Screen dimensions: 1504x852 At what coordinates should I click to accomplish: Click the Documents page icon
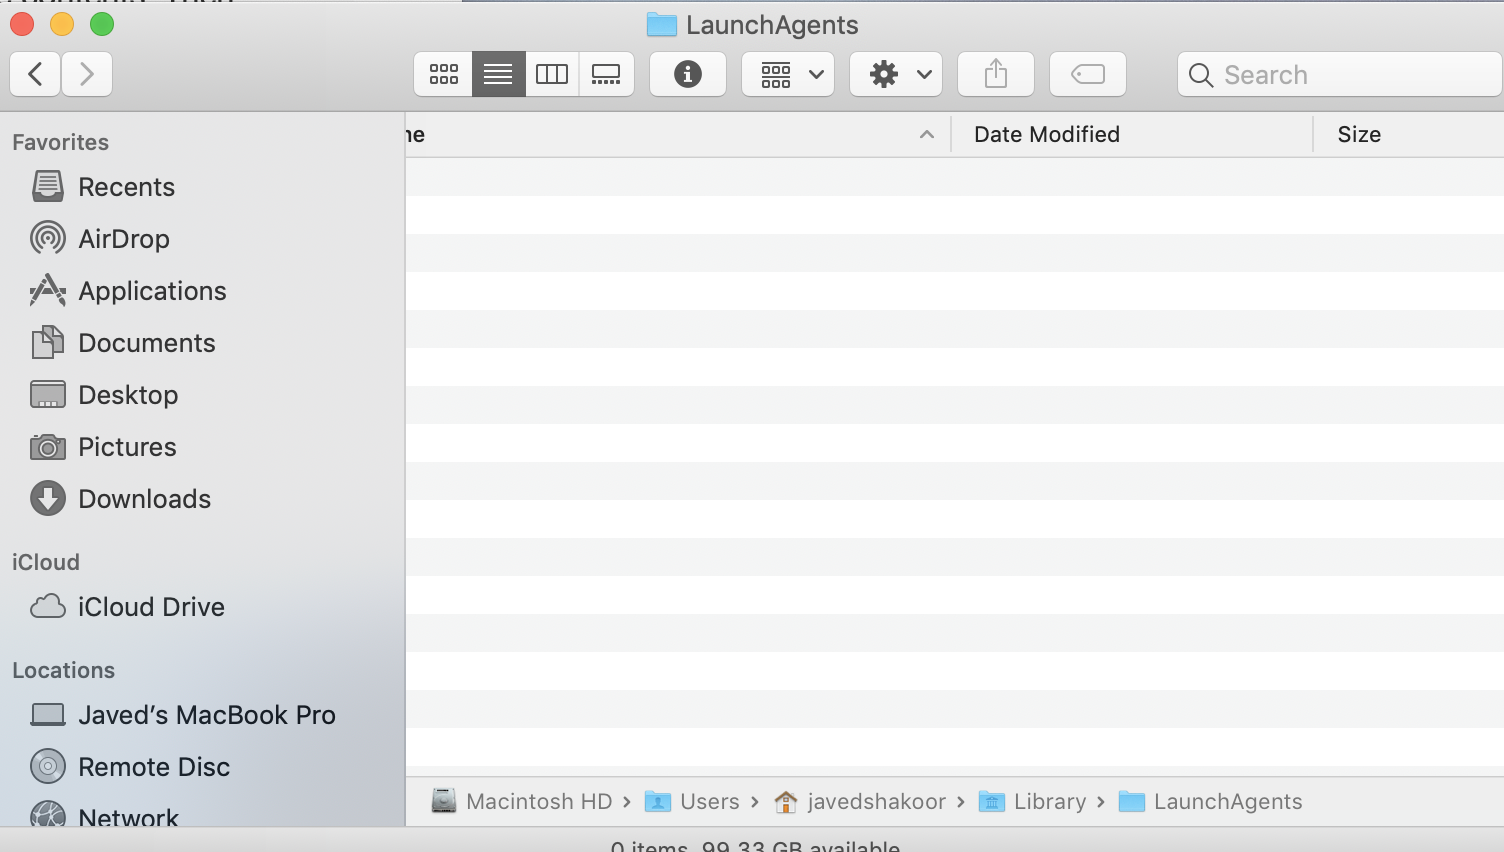coord(48,342)
